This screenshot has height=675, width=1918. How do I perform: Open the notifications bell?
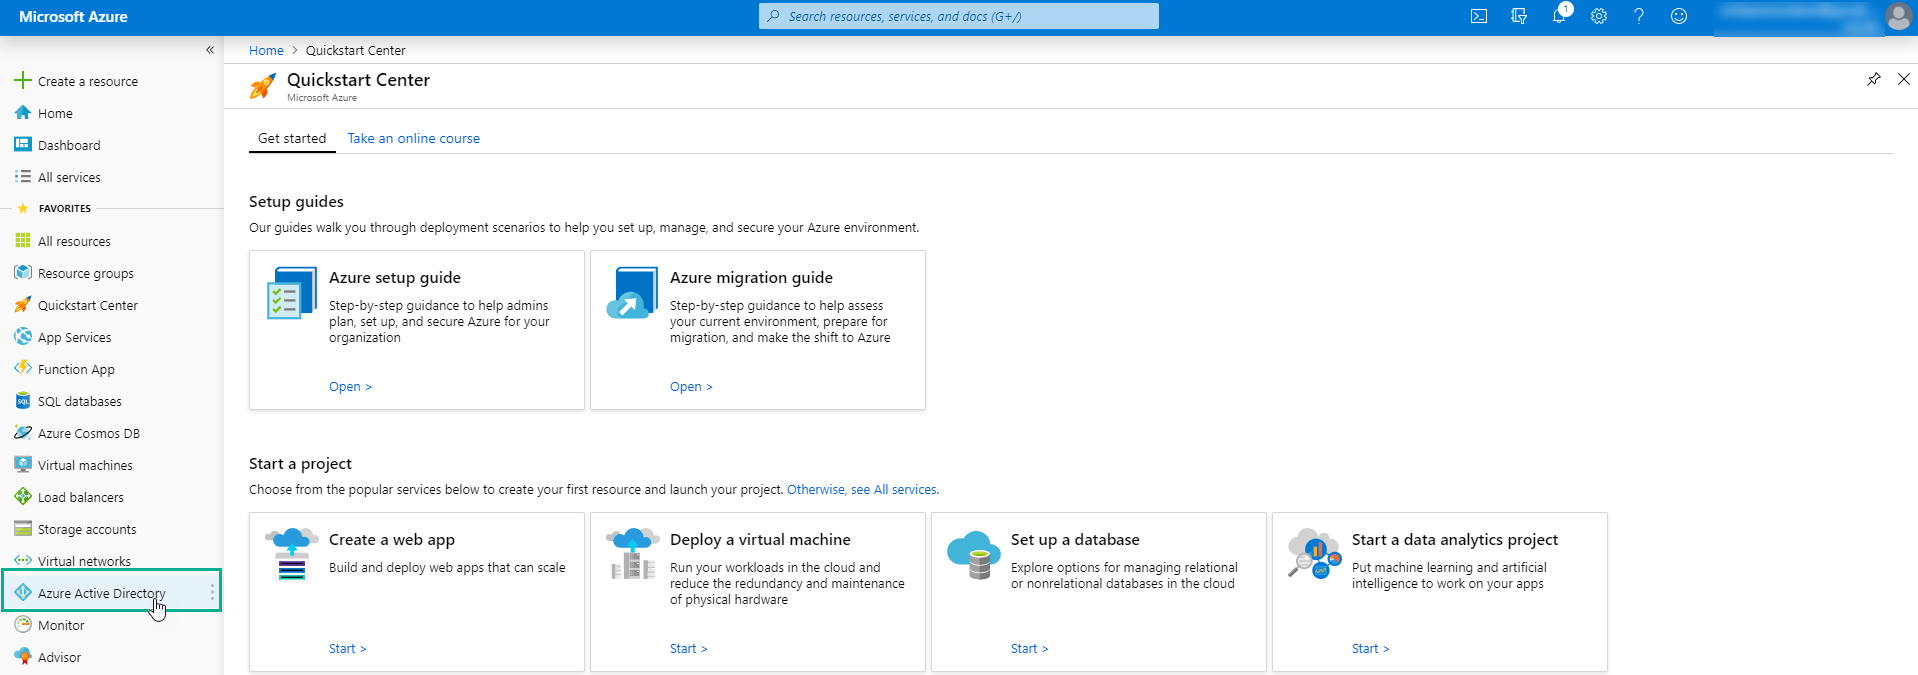tap(1559, 16)
